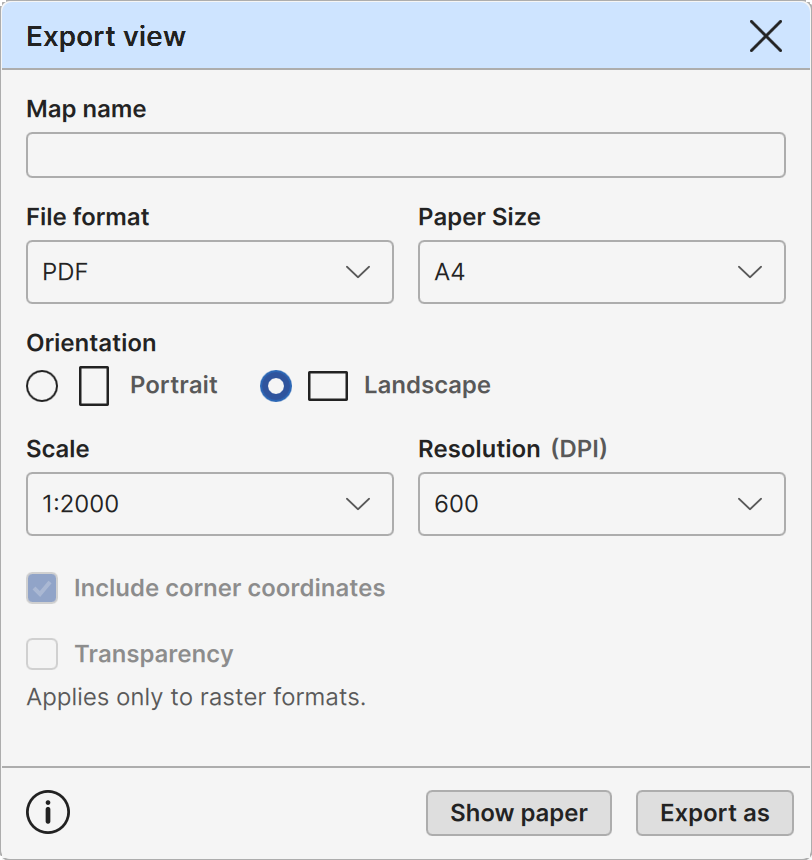Enable the Transparency checkbox
Image resolution: width=812 pixels, height=860 pixels.
pos(42,654)
